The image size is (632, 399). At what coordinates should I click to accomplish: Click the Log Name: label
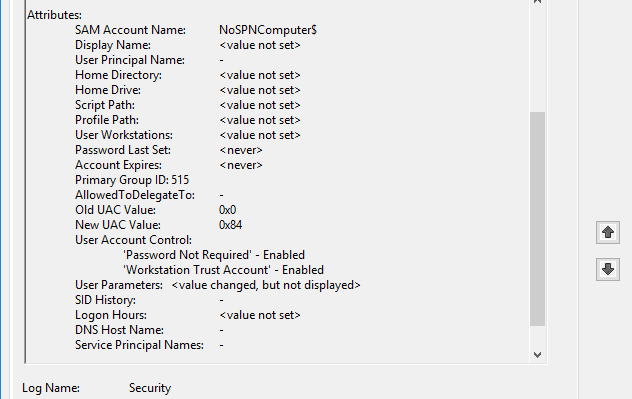51,388
